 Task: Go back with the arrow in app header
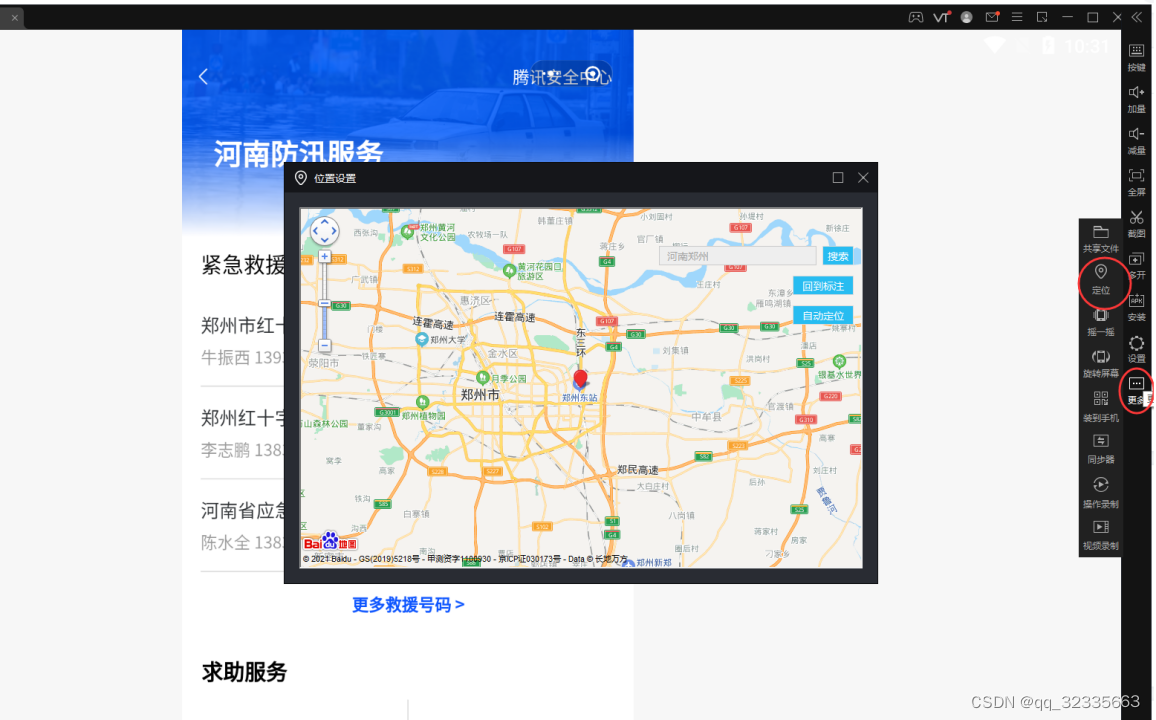[203, 77]
